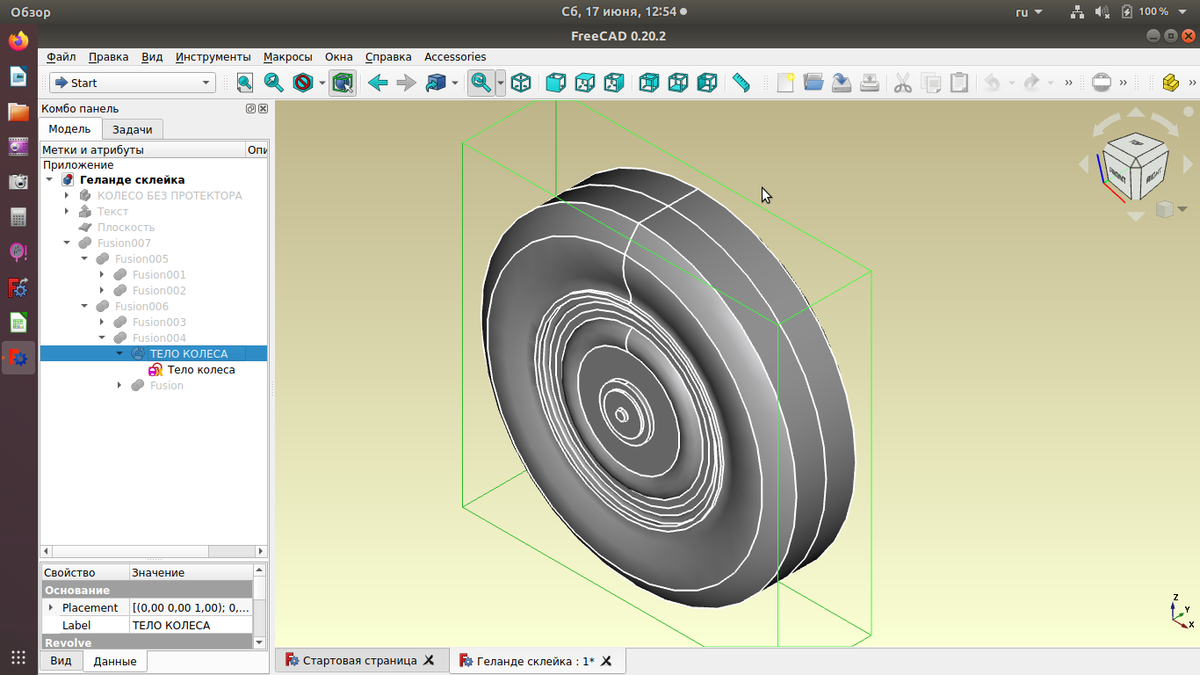Select the measure distance ruler tool

[x=741, y=83]
